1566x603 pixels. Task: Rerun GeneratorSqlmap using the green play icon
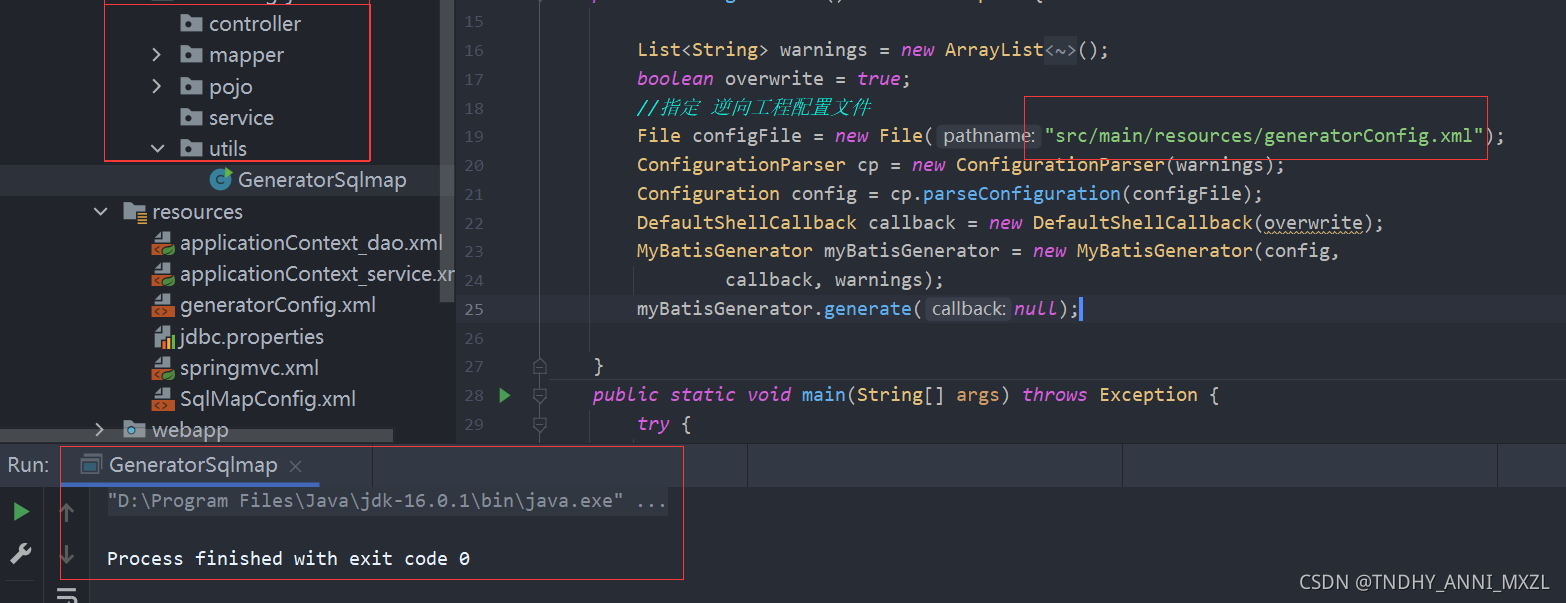point(20,511)
